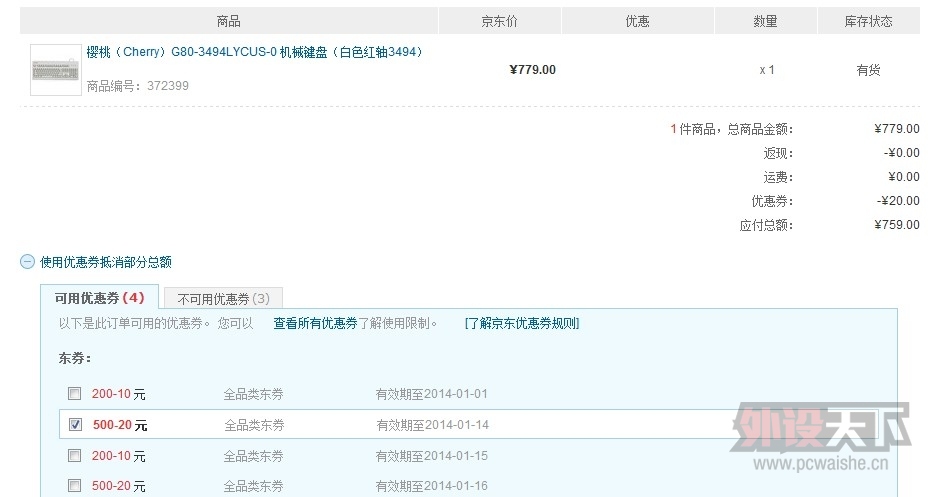Check the 500-20元 coupon expiring 2014-01-16

point(74,486)
